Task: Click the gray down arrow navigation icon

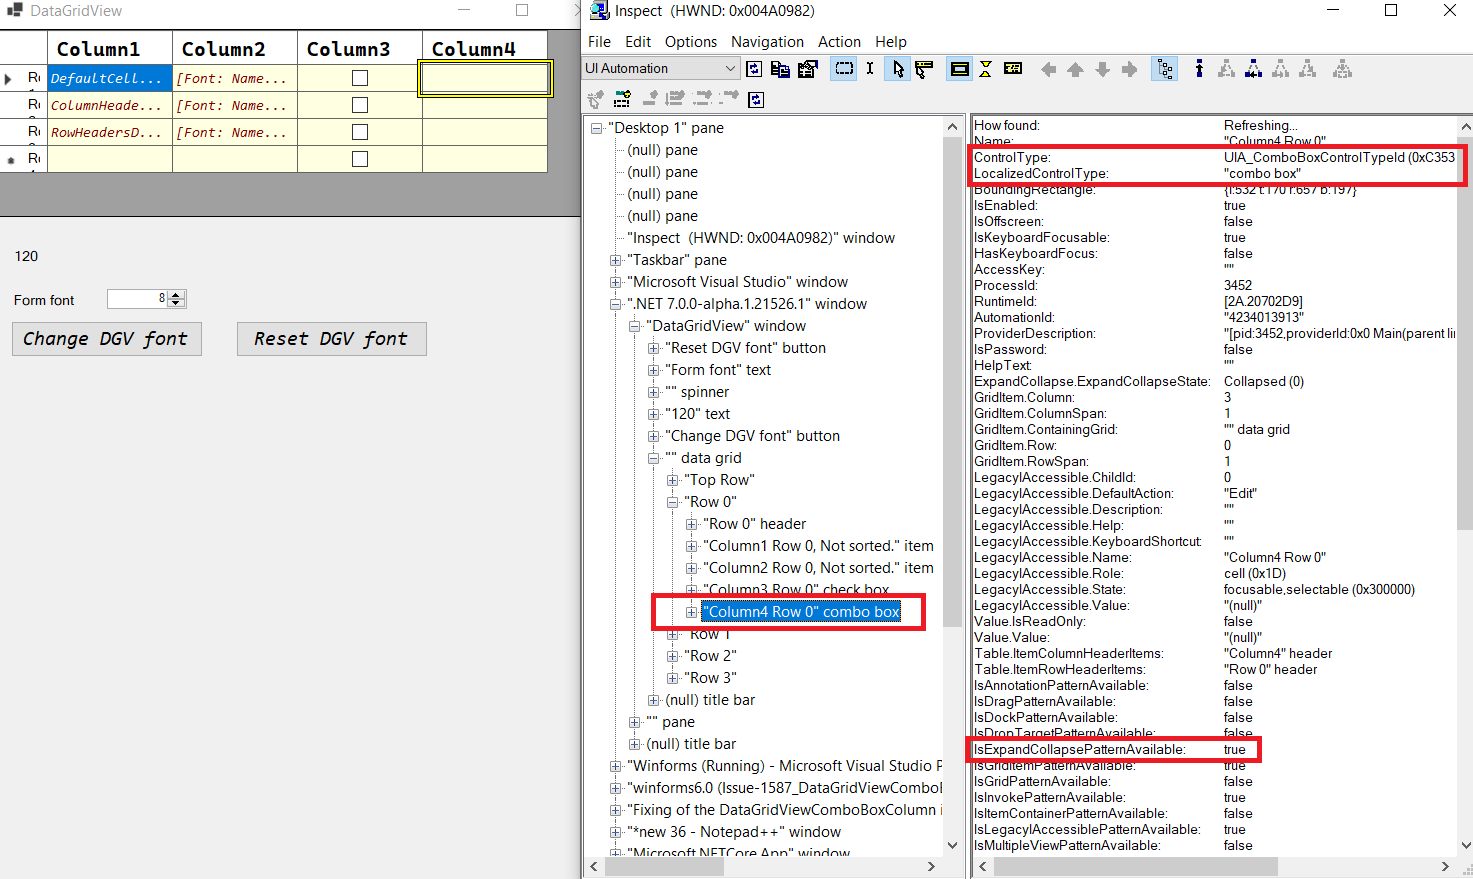Action: (x=1102, y=69)
